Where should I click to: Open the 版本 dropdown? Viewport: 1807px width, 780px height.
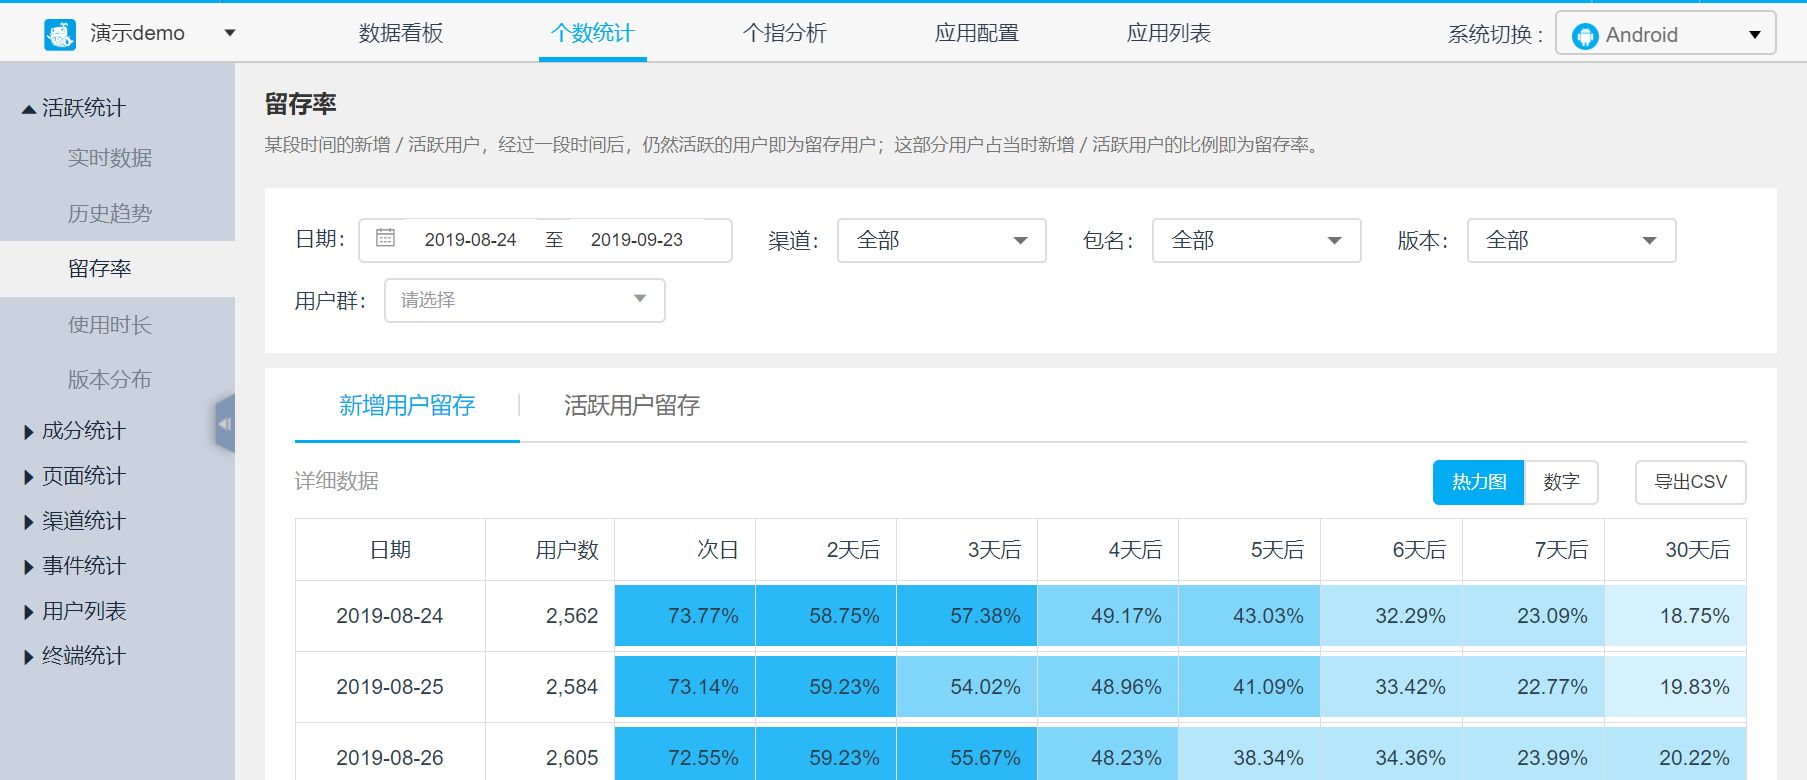(1571, 241)
